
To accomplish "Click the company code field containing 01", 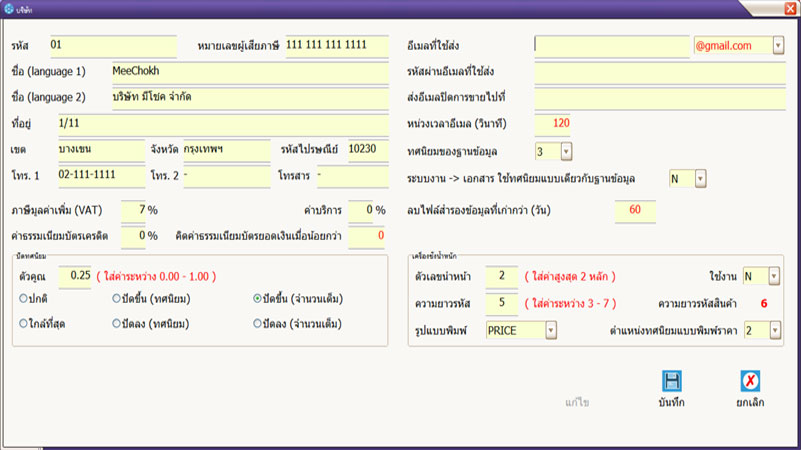I will point(111,45).
